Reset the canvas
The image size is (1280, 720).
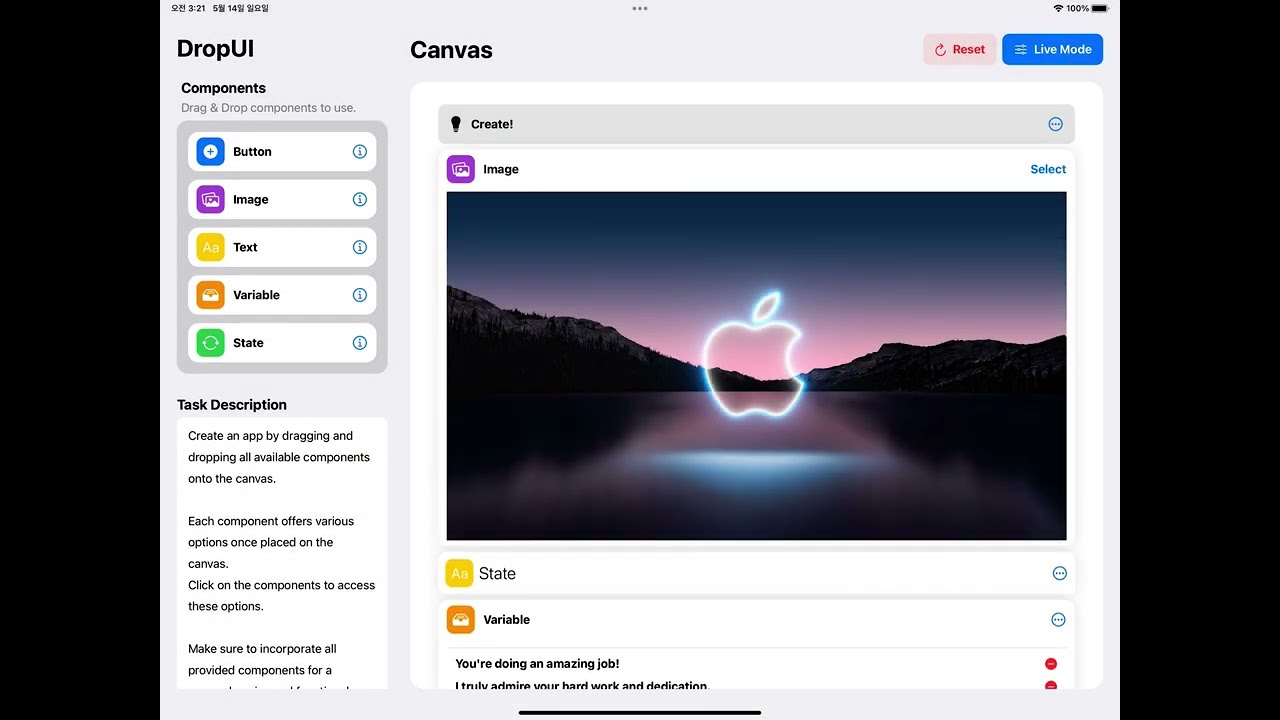click(x=960, y=49)
